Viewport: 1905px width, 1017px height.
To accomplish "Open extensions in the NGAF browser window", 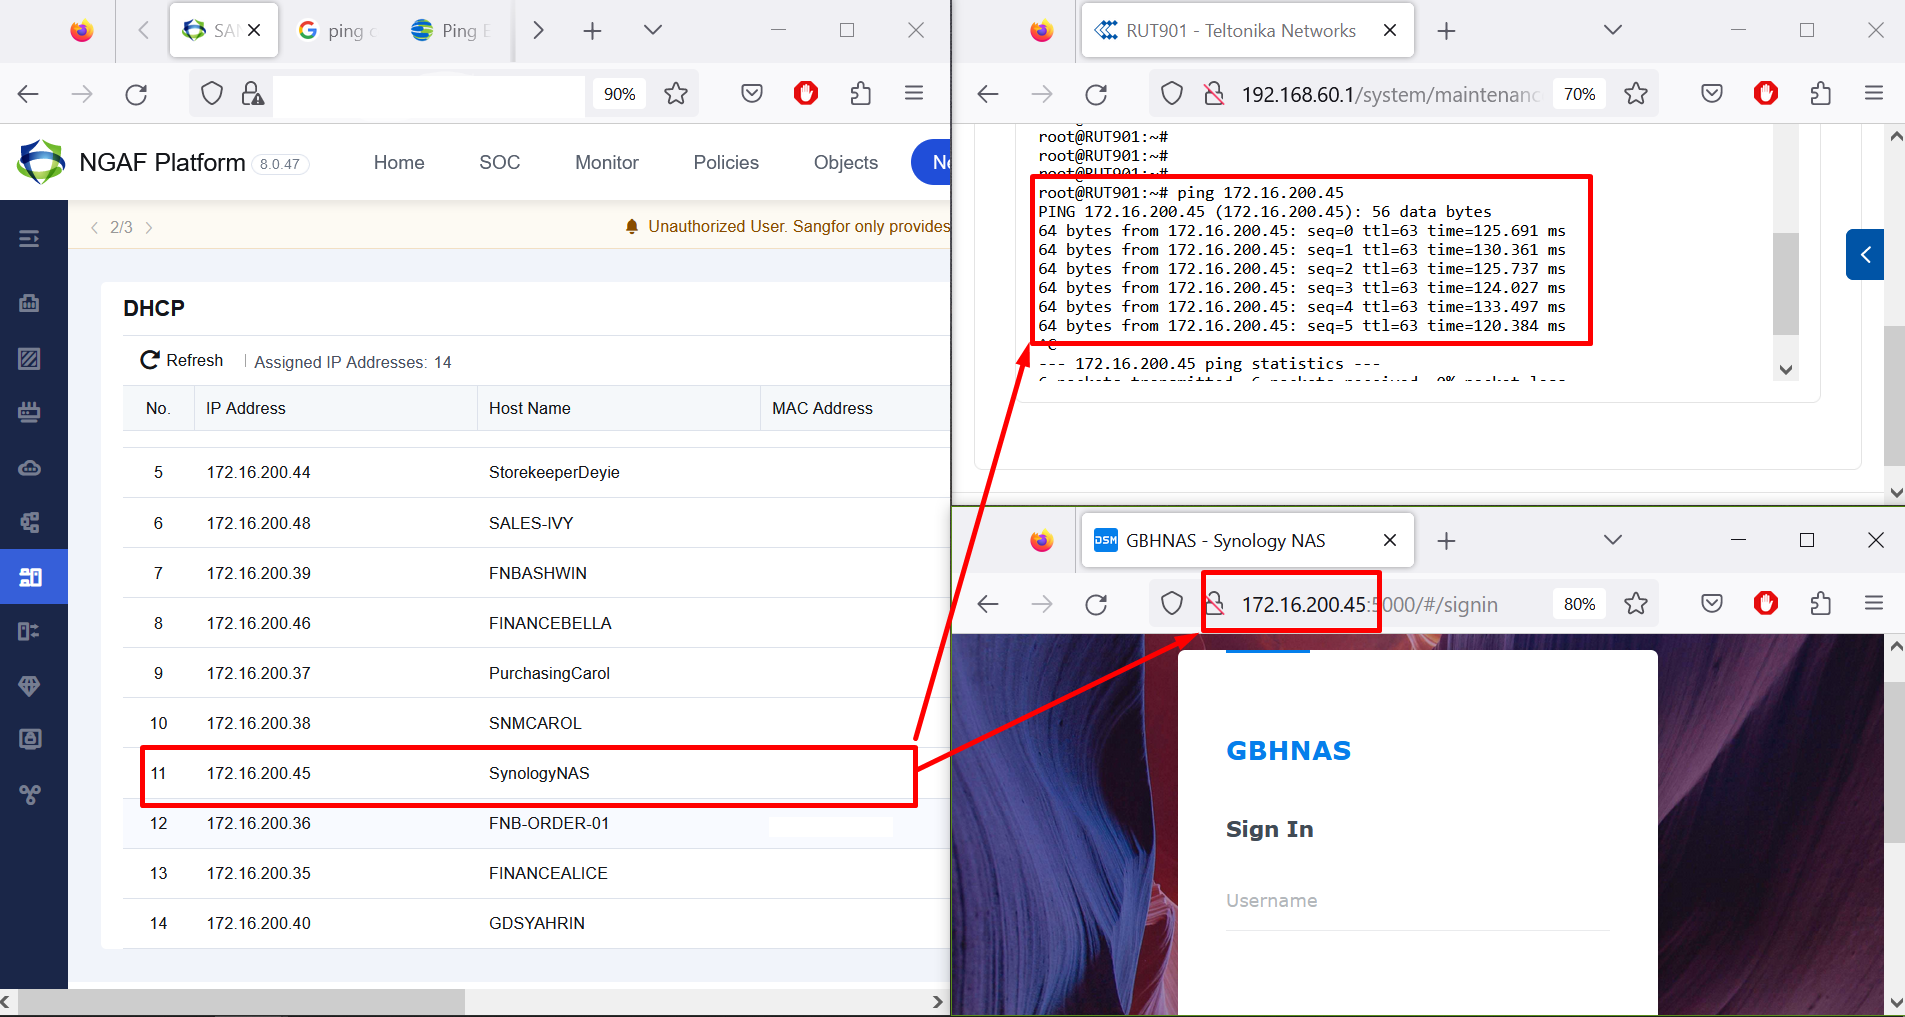I will coord(860,94).
